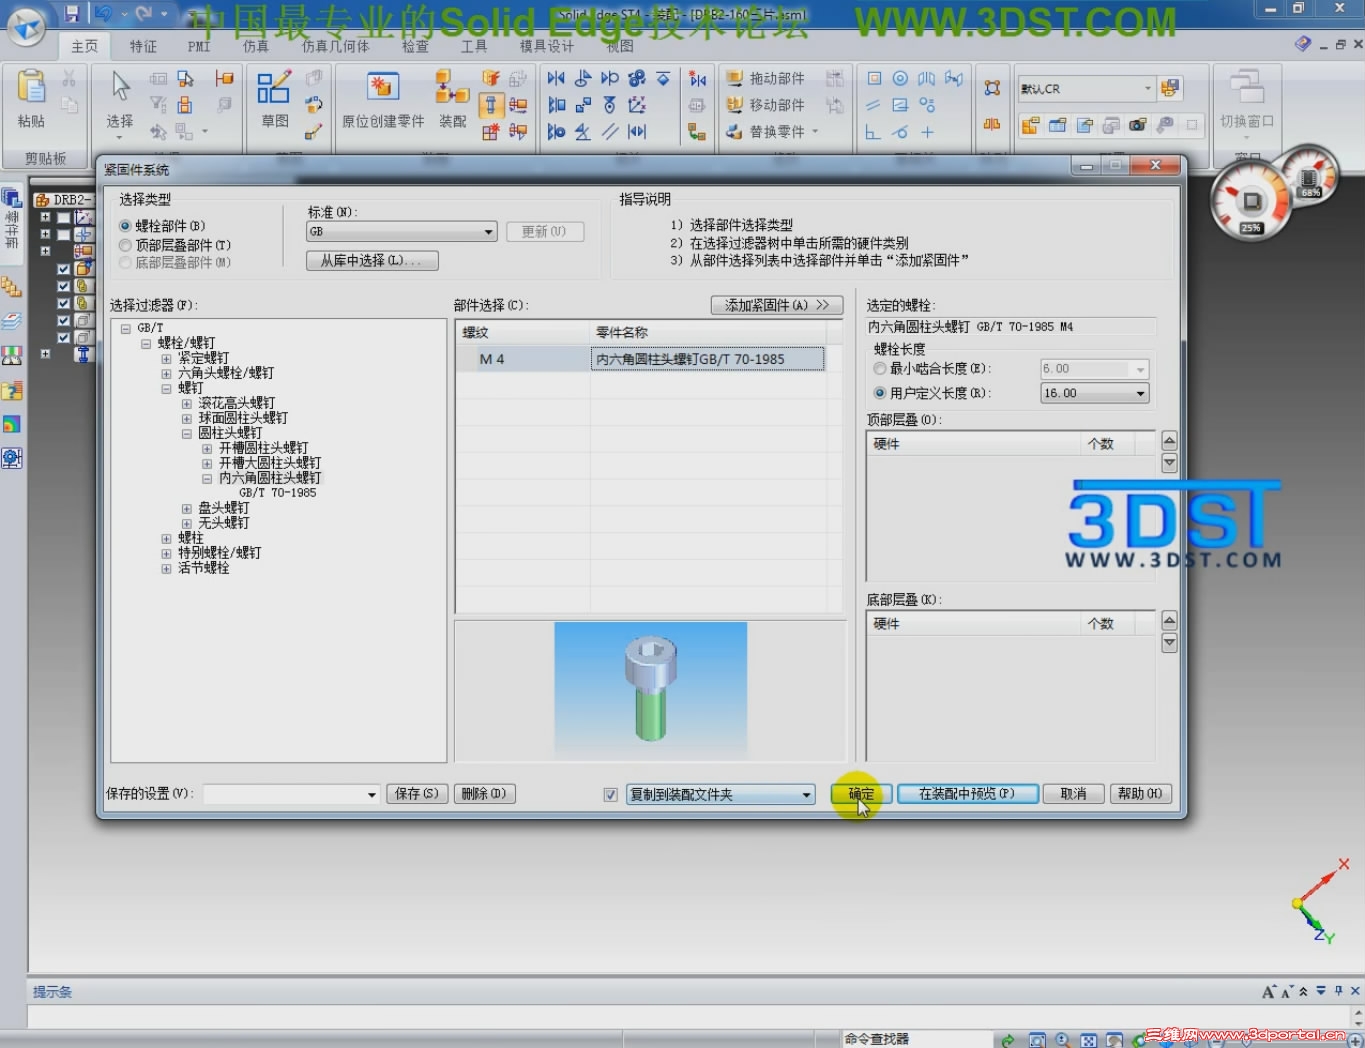This screenshot has width=1365, height=1048.
Task: Open the PMI ribbon tab
Action: pyautogui.click(x=199, y=46)
